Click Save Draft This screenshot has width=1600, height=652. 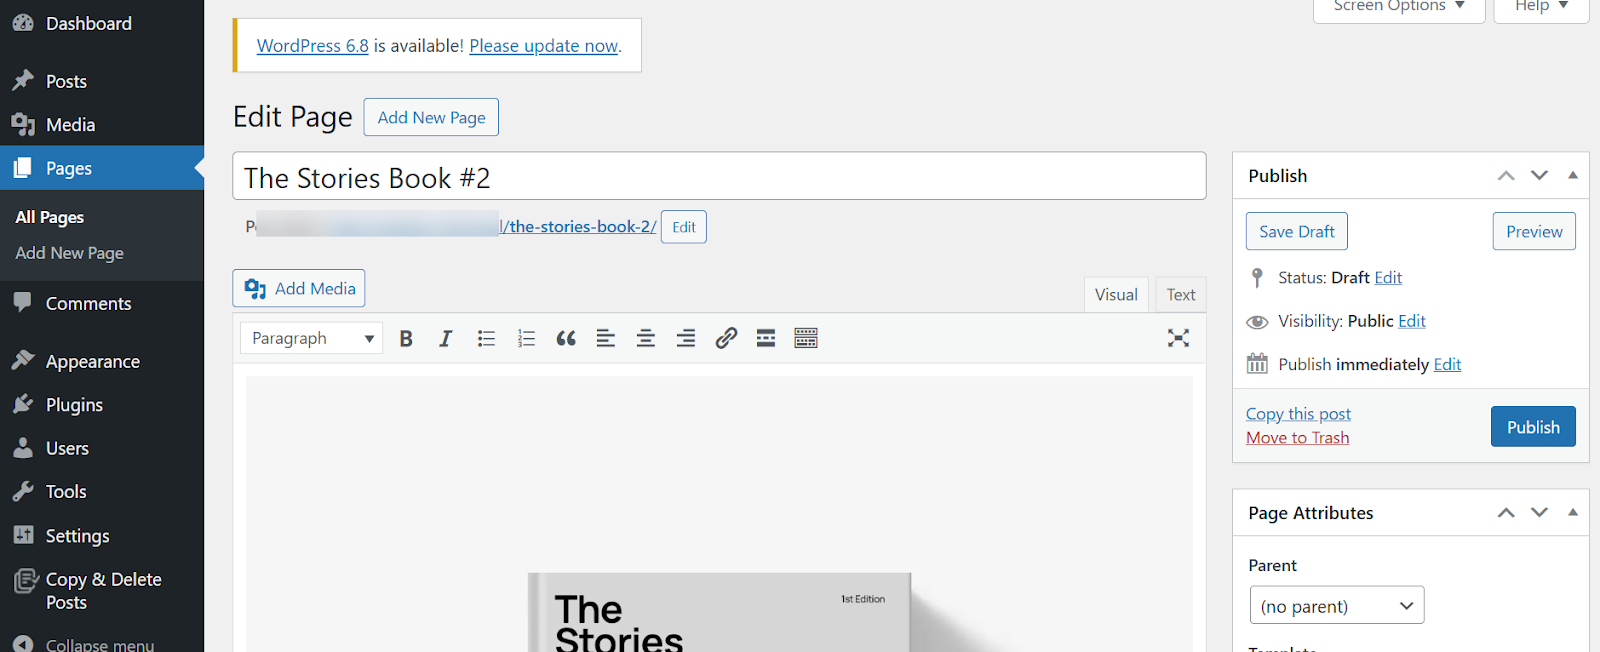point(1297,231)
